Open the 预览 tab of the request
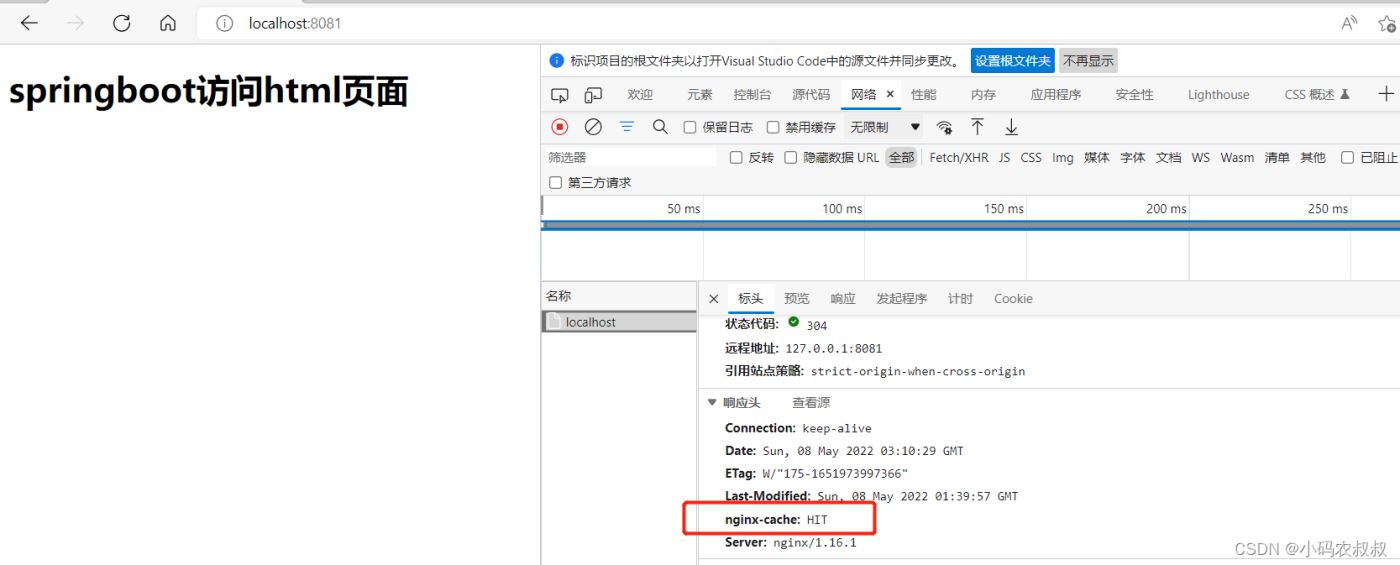Viewport: 1400px width, 565px height. [797, 299]
